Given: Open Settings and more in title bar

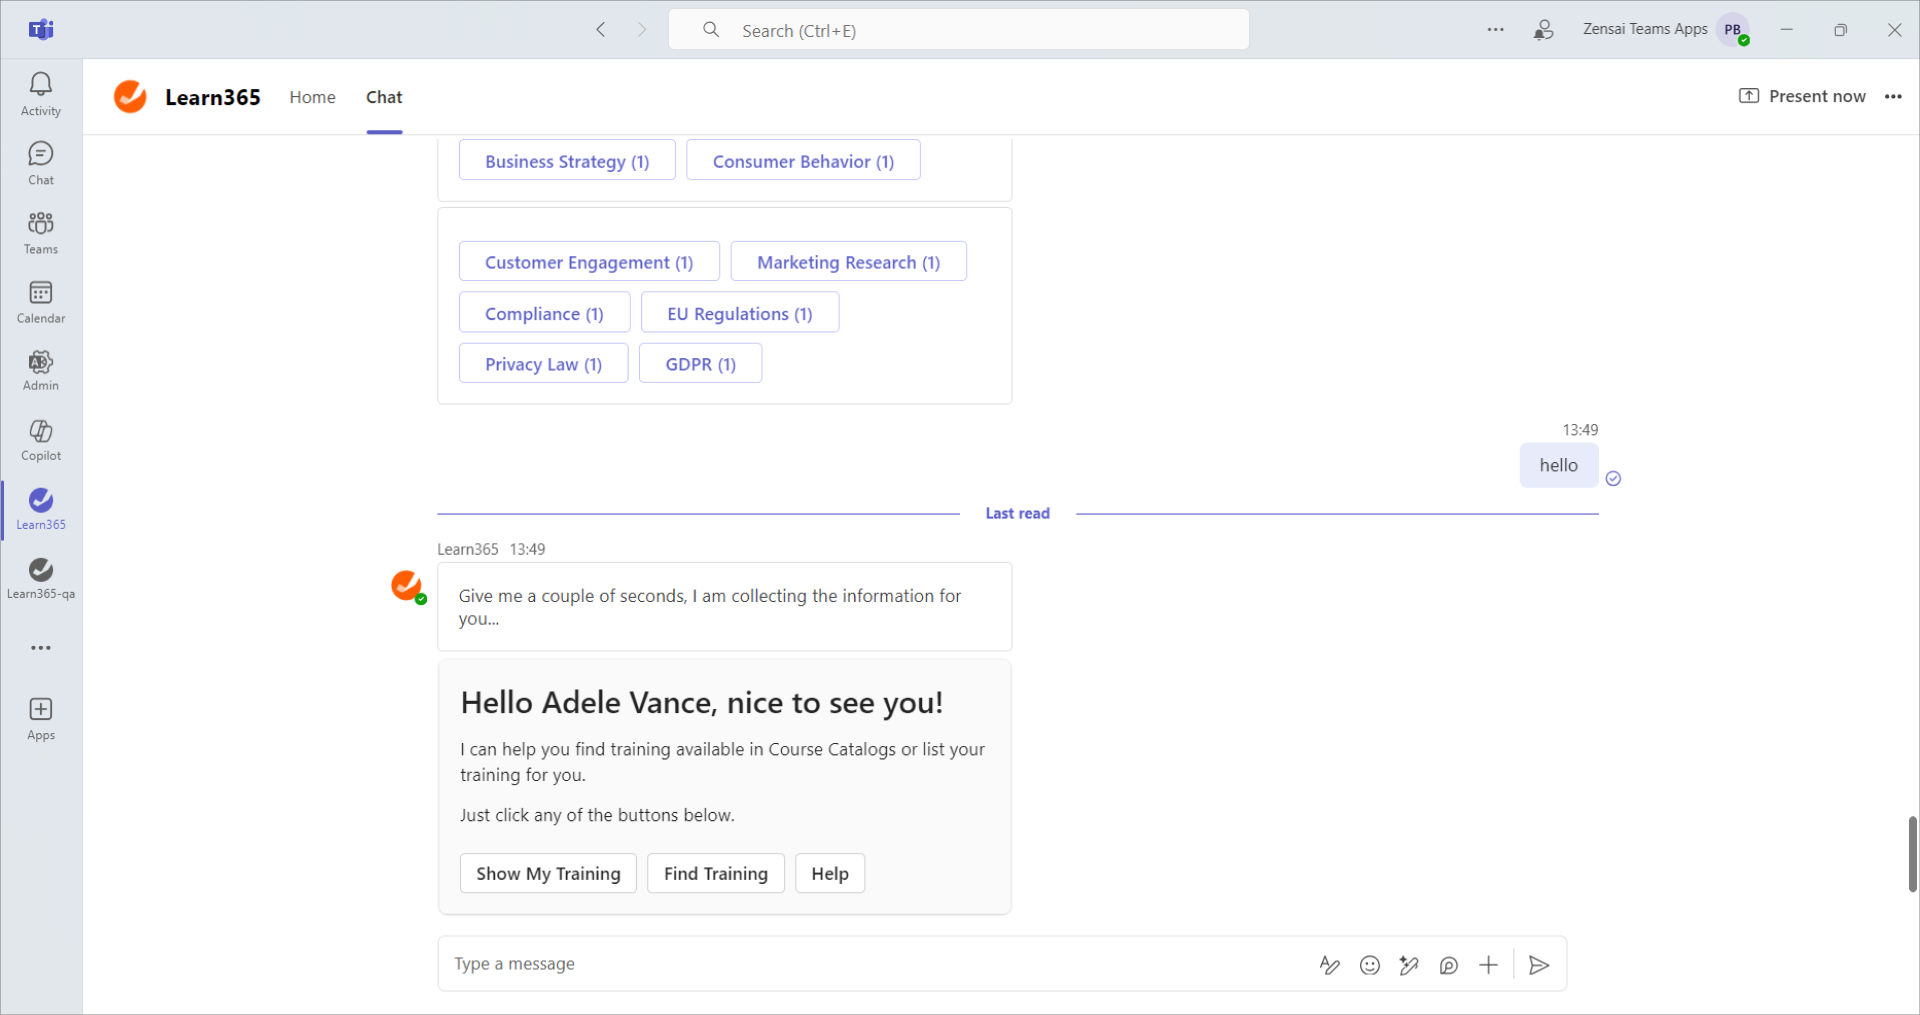Looking at the screenshot, I should (1495, 30).
